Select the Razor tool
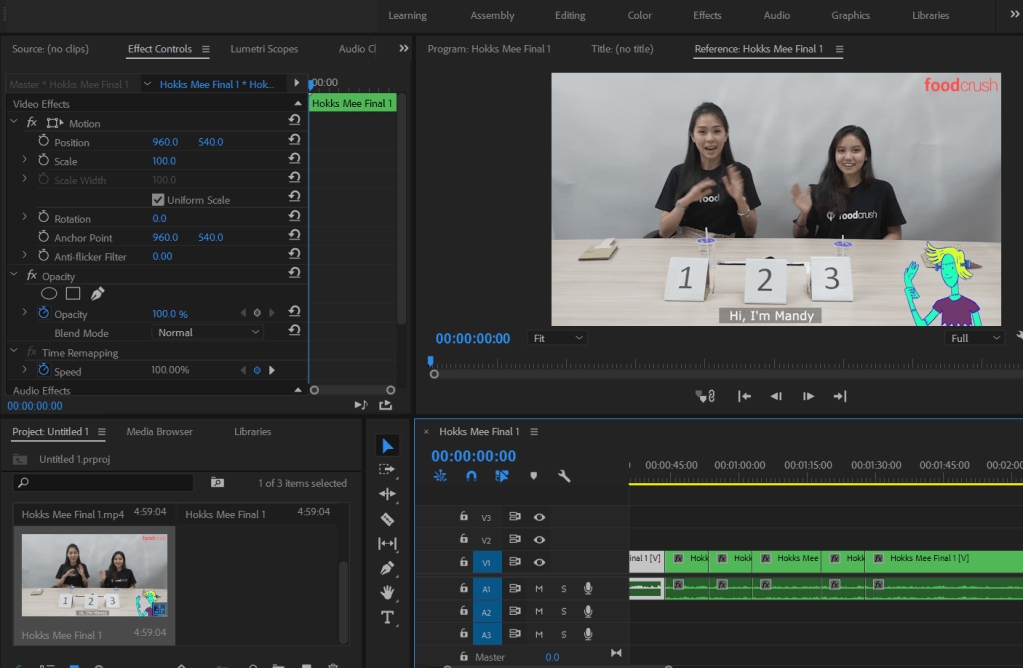Screen dimensions: 1023x668 point(388,519)
